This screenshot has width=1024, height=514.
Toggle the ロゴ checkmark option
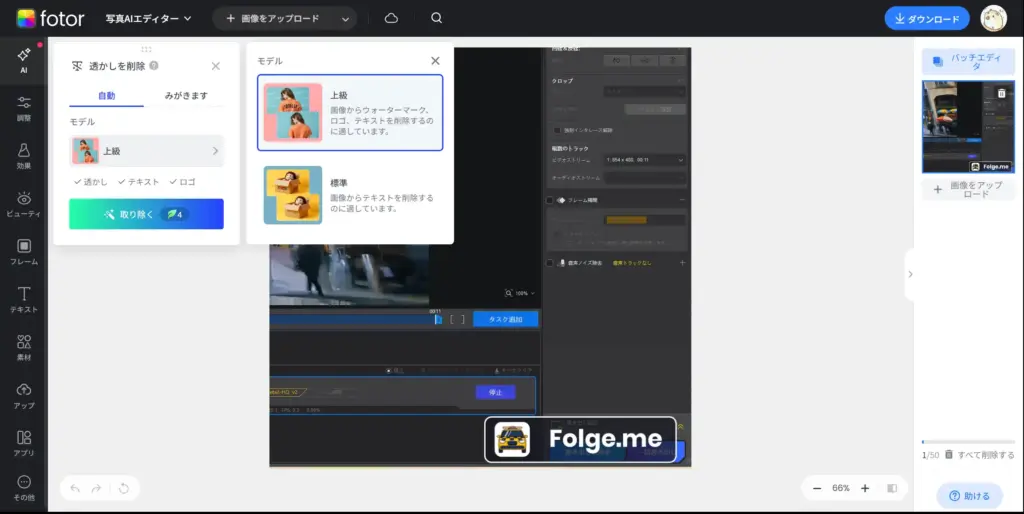point(182,182)
